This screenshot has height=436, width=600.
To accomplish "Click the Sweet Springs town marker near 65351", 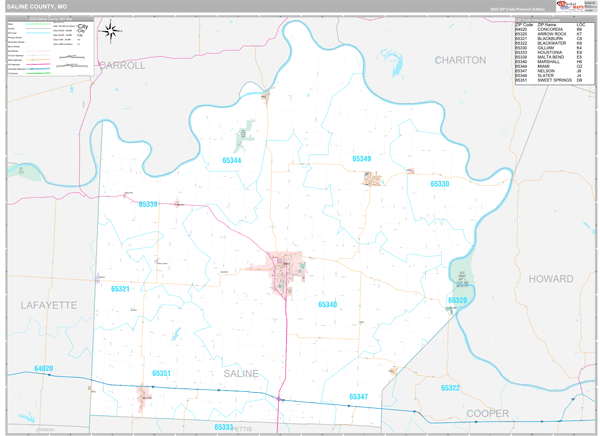I will (x=145, y=397).
